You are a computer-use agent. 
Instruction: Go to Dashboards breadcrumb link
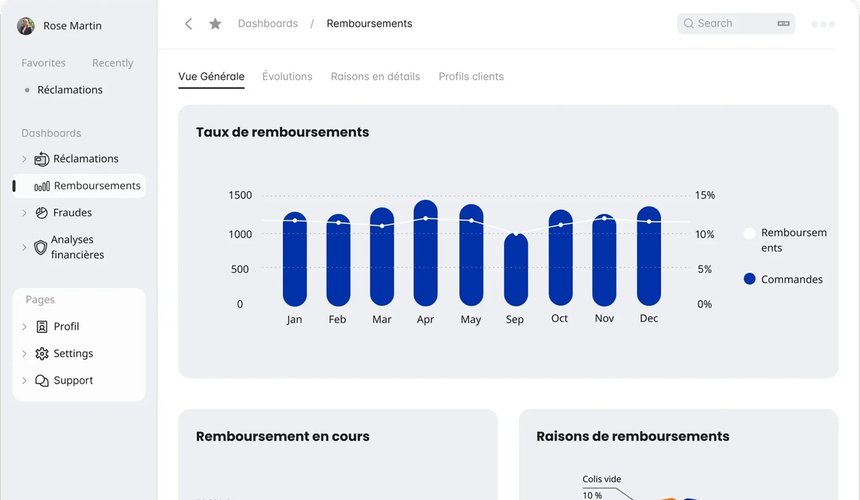pos(267,24)
